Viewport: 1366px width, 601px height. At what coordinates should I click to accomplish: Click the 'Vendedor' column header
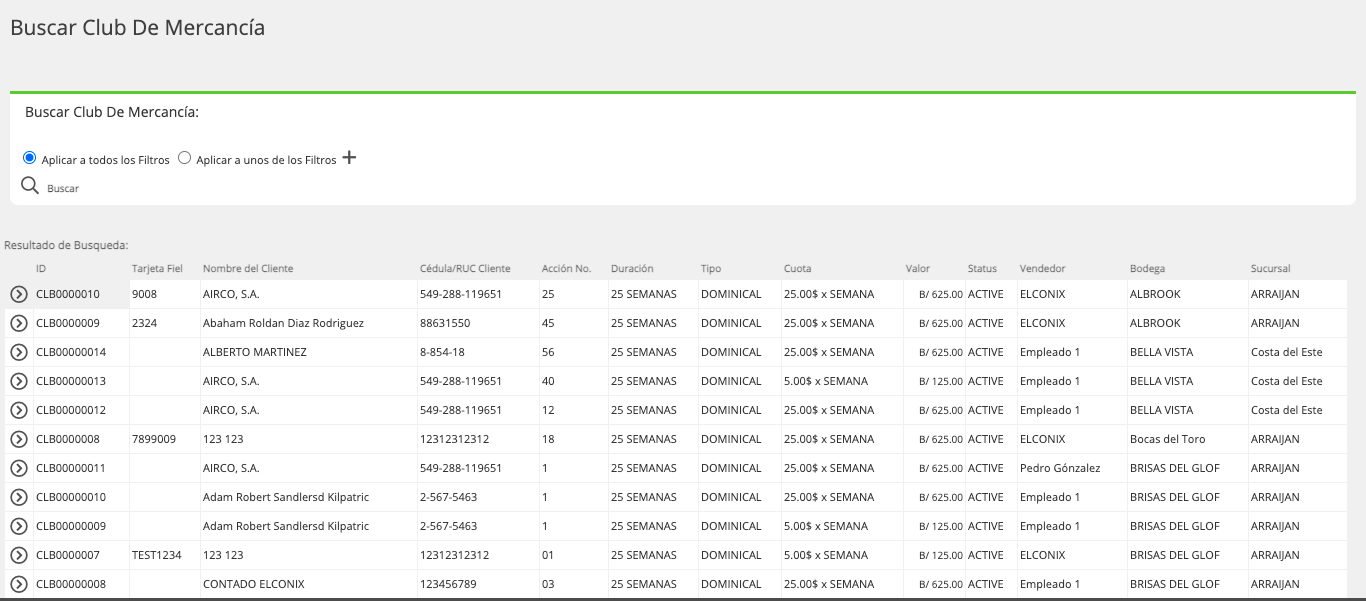[1043, 268]
